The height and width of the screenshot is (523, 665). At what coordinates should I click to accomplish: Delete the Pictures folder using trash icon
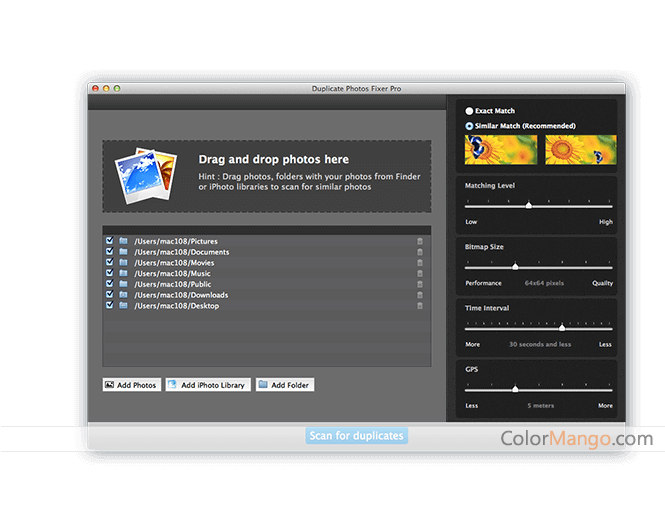coord(420,241)
